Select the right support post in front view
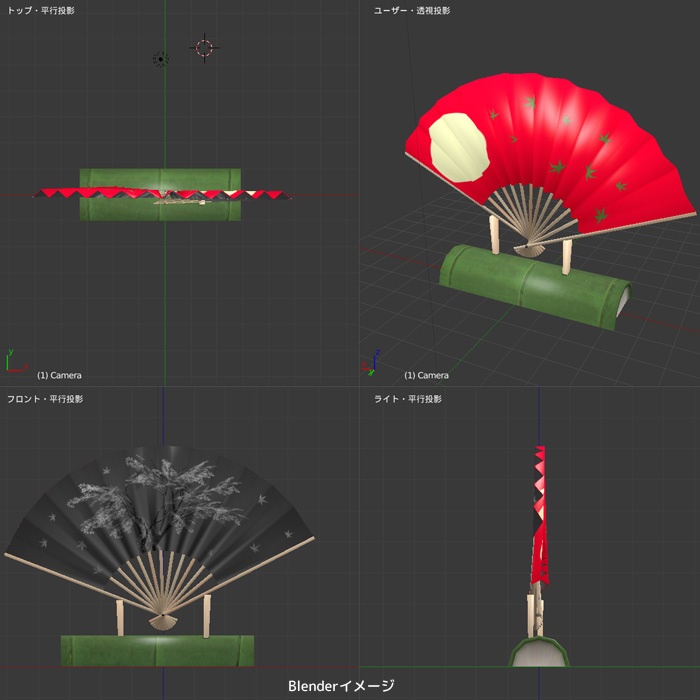 pos(207,616)
